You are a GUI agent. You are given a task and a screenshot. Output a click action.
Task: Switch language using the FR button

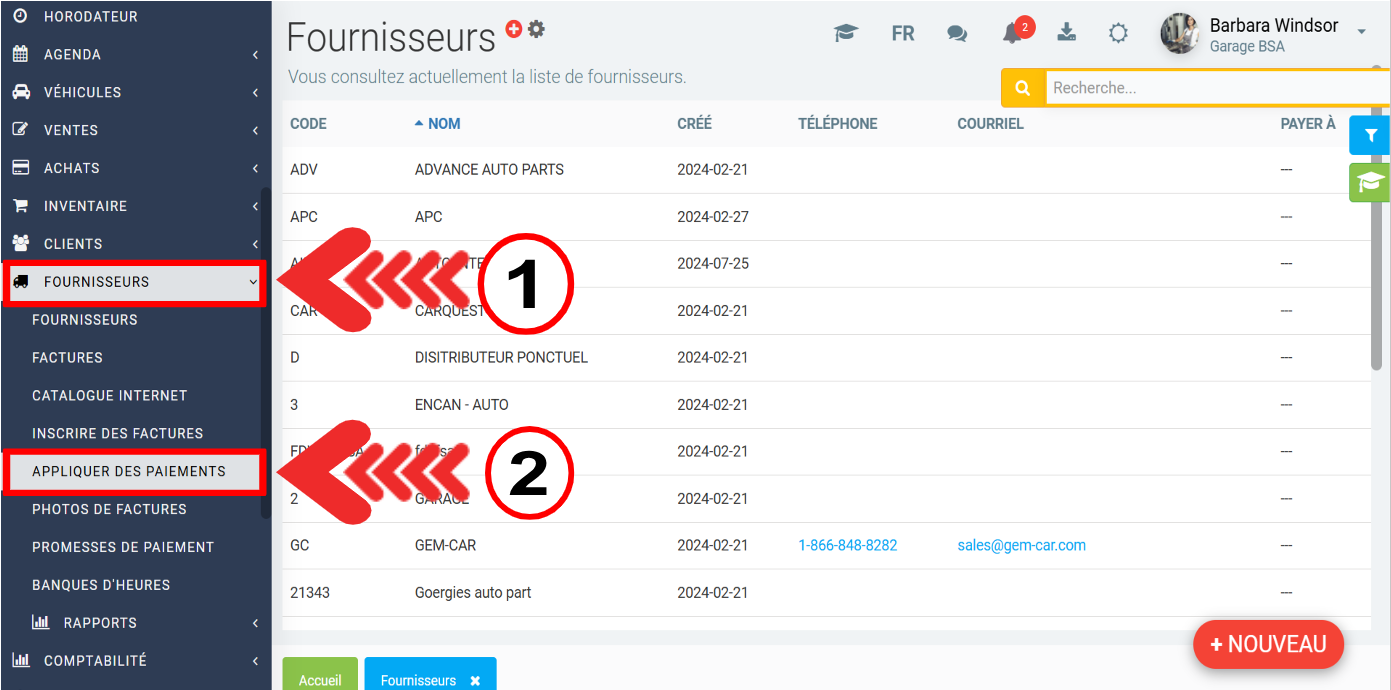pyautogui.click(x=903, y=33)
